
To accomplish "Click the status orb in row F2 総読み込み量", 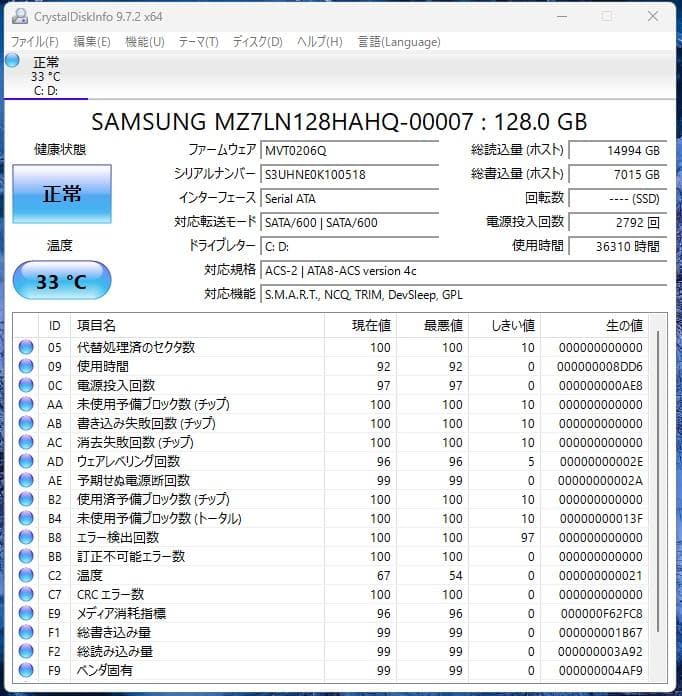I will click(x=26, y=651).
